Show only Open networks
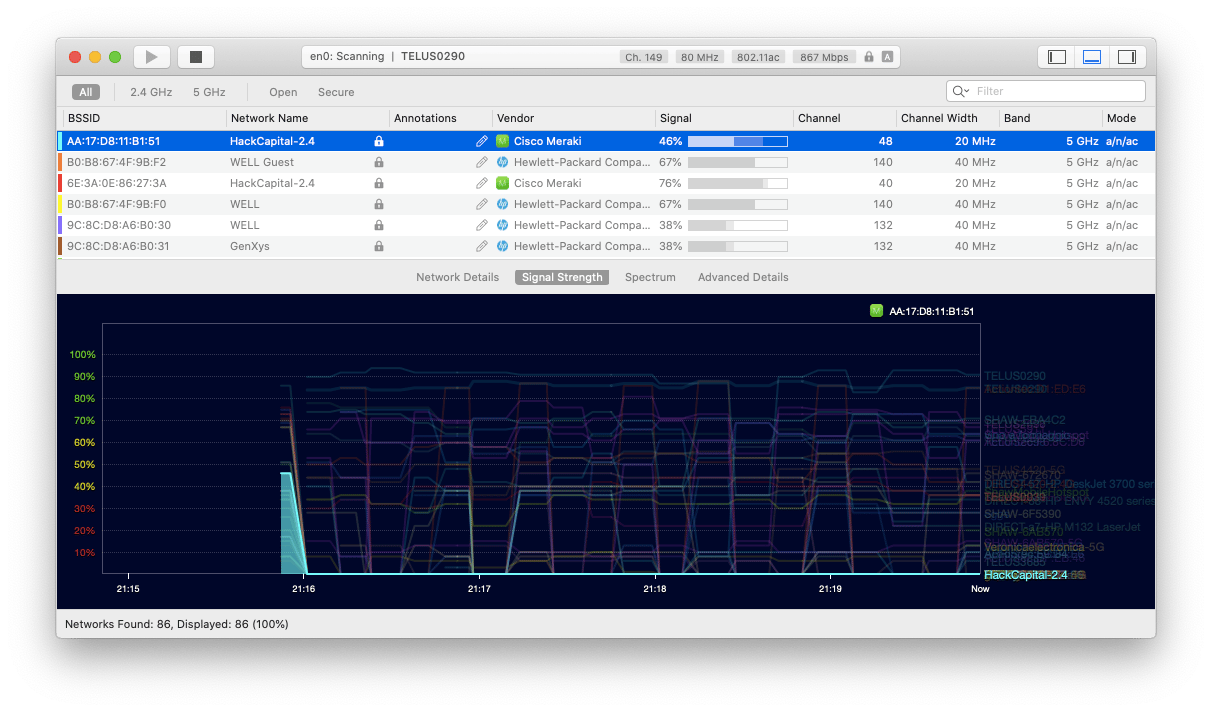 [283, 92]
